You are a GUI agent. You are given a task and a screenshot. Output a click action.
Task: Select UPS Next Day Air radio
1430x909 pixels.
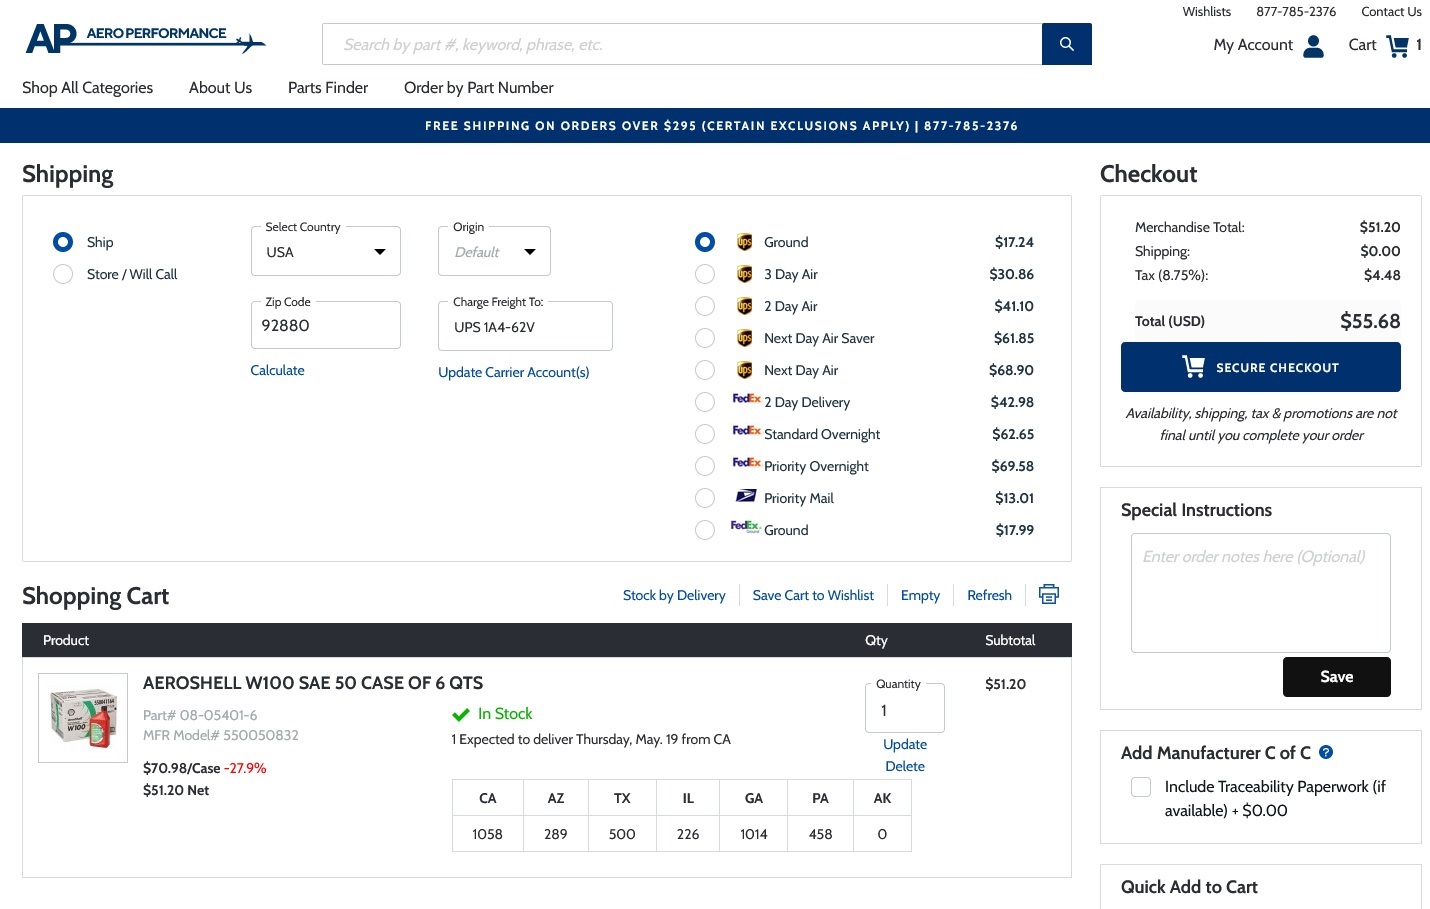pyautogui.click(x=705, y=370)
